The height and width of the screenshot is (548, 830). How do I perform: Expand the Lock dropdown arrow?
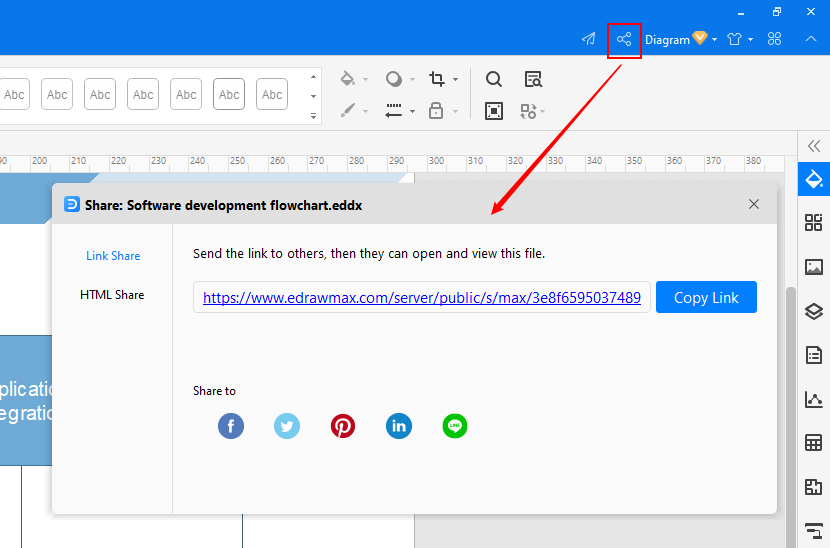[455, 112]
